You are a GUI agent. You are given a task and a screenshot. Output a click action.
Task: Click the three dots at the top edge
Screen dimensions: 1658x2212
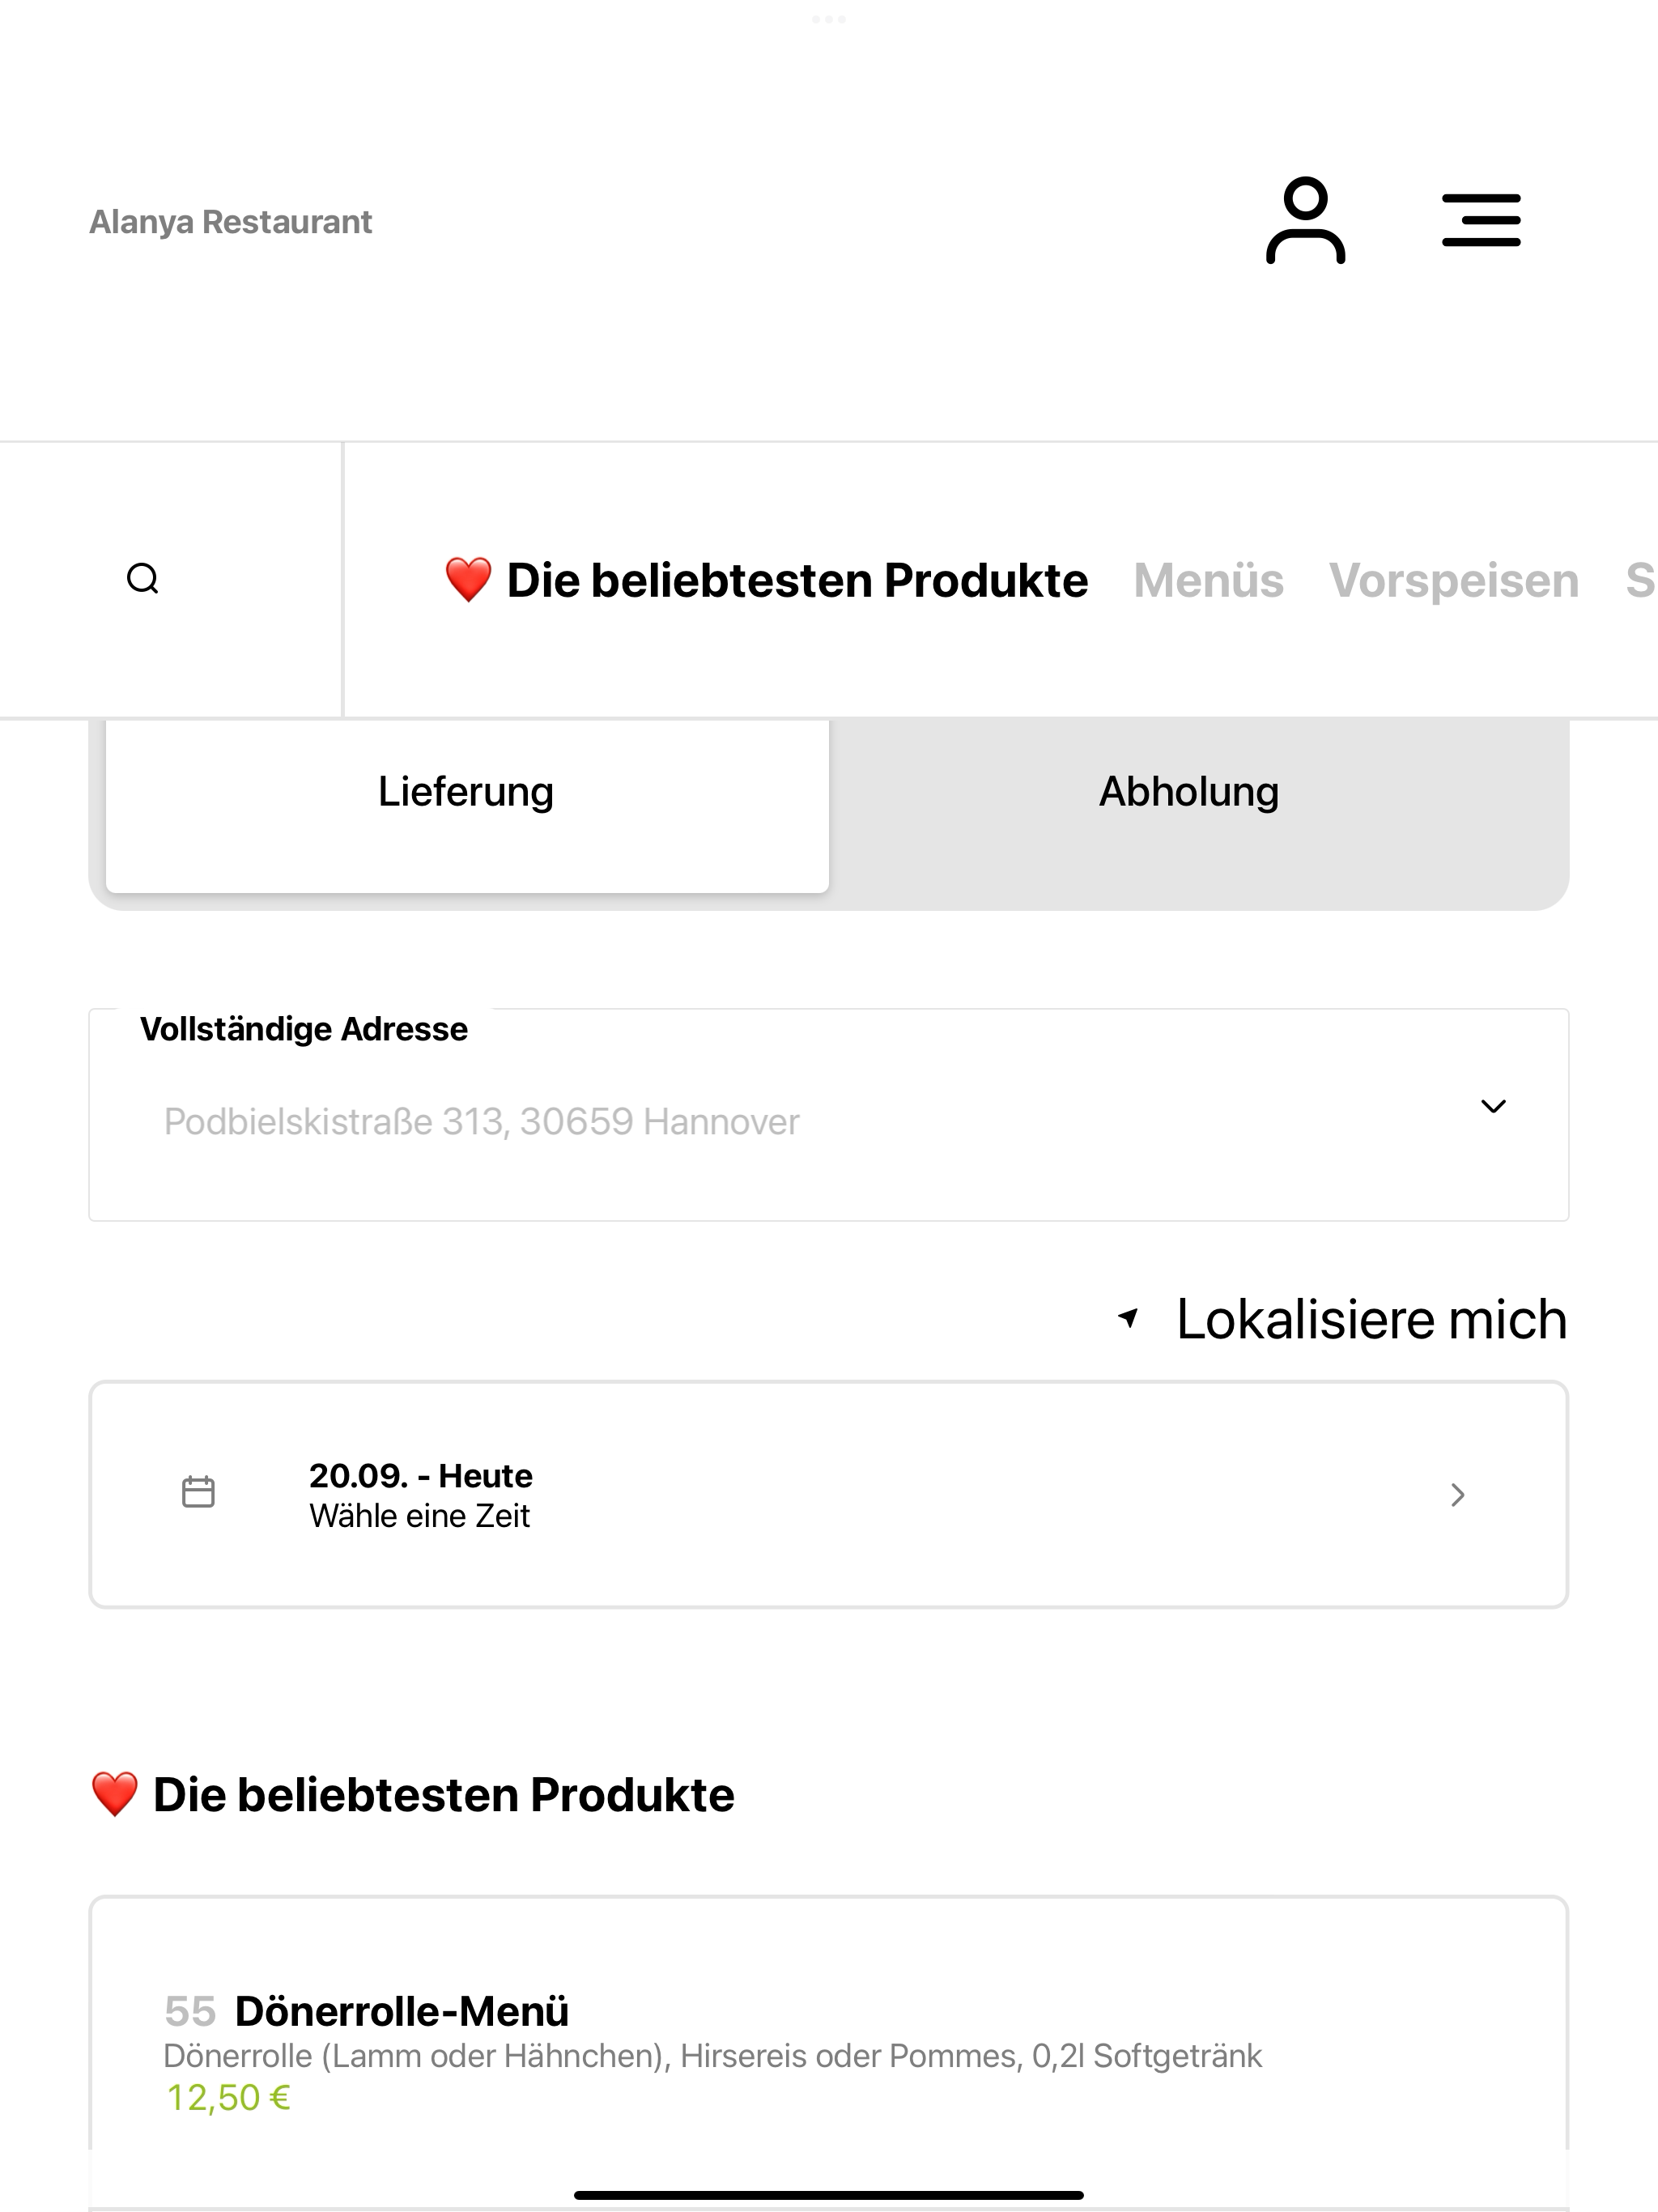[829, 19]
